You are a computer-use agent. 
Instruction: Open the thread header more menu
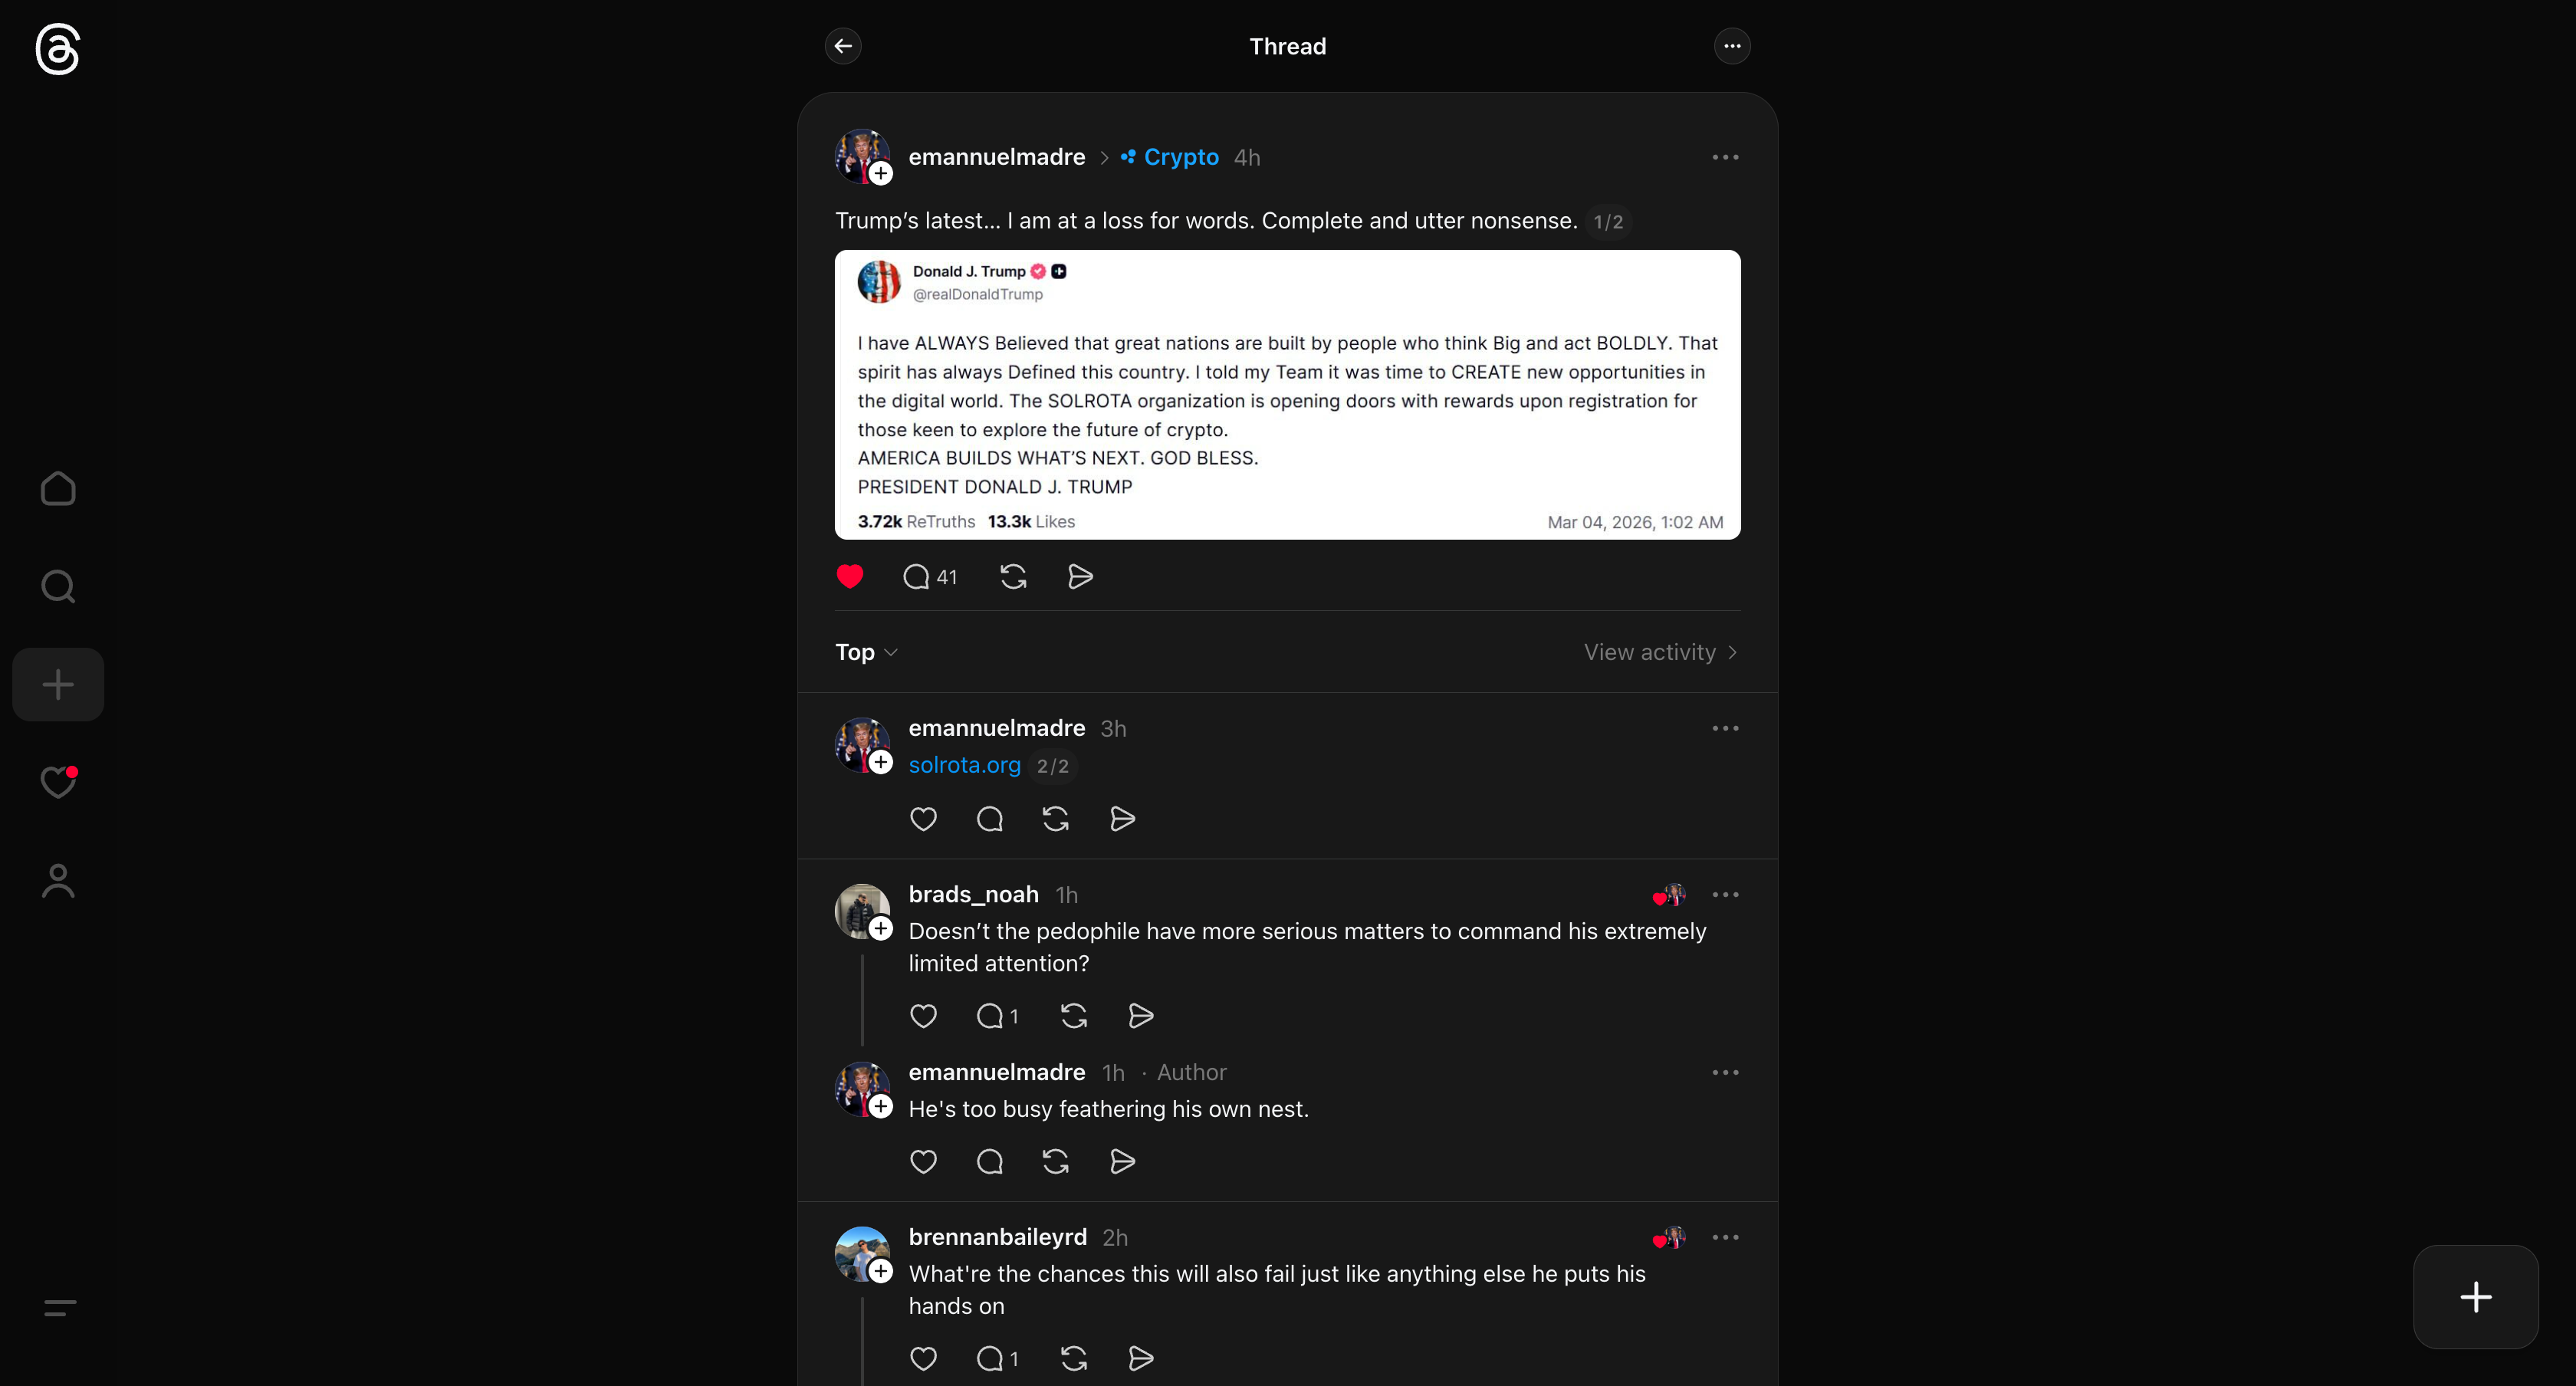tap(1732, 46)
